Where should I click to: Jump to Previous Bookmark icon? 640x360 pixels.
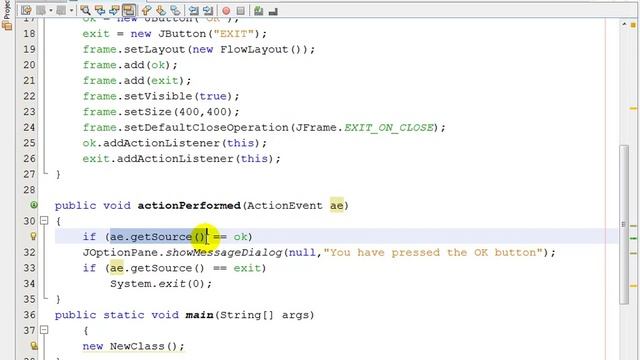[x=146, y=11]
